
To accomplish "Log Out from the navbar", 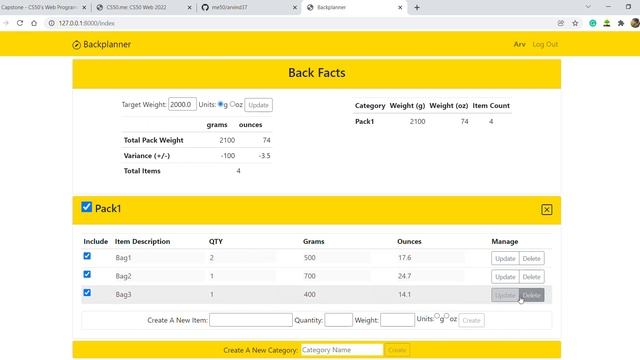I will (545, 44).
